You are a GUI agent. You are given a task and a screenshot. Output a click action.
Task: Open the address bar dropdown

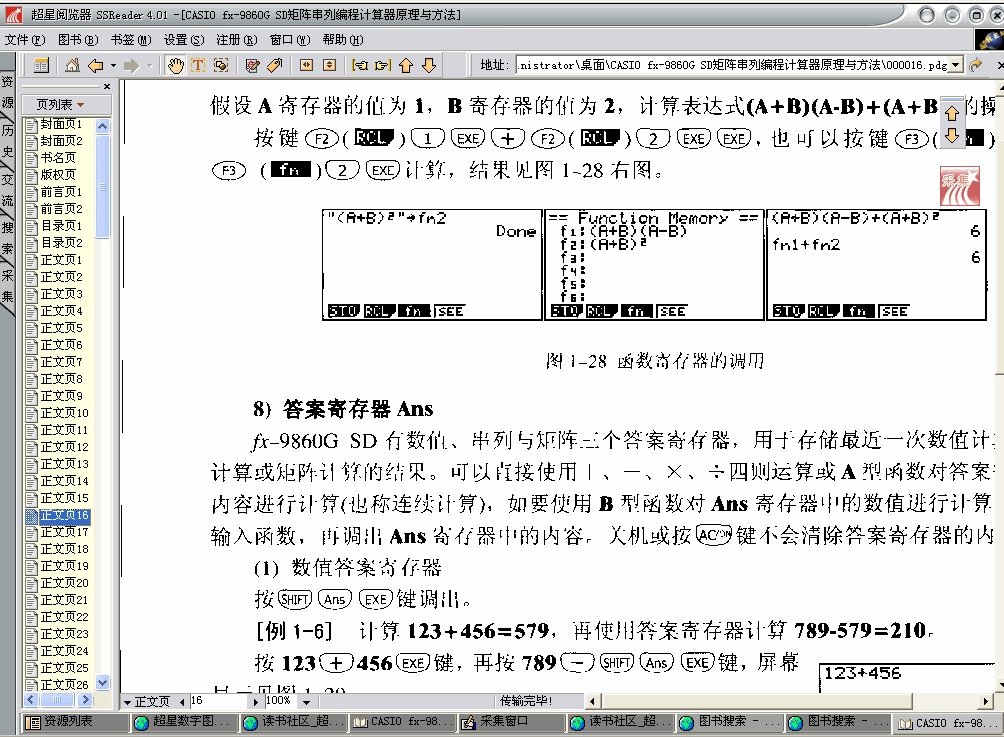956,65
